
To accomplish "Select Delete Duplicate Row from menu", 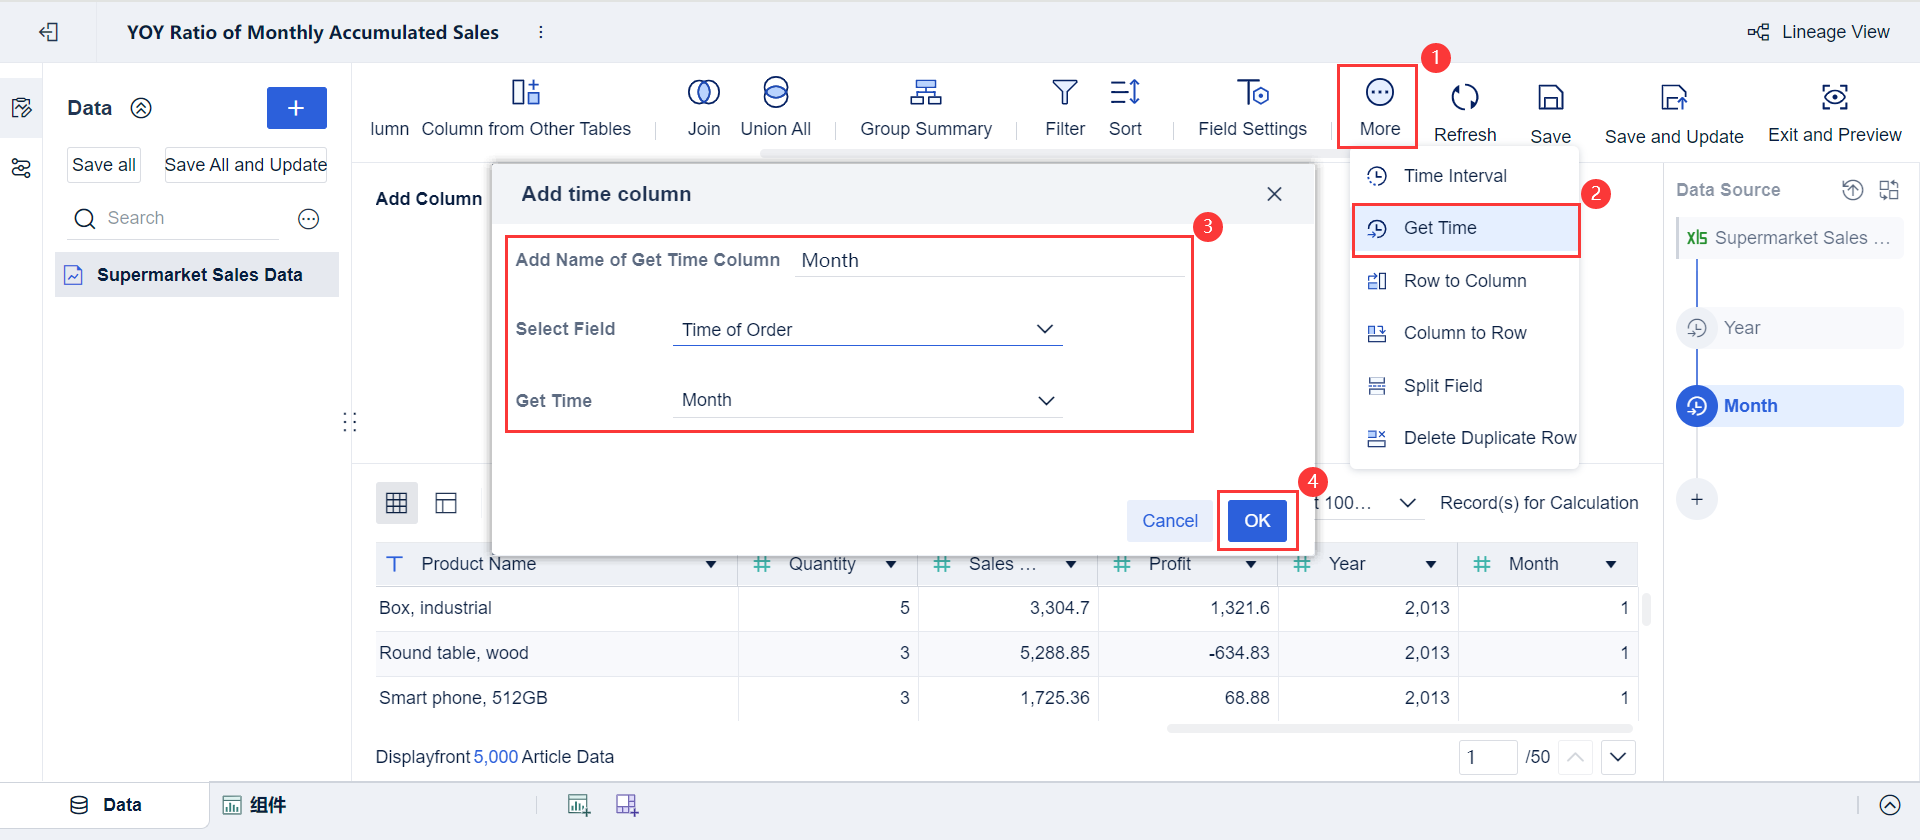I will tap(1489, 438).
